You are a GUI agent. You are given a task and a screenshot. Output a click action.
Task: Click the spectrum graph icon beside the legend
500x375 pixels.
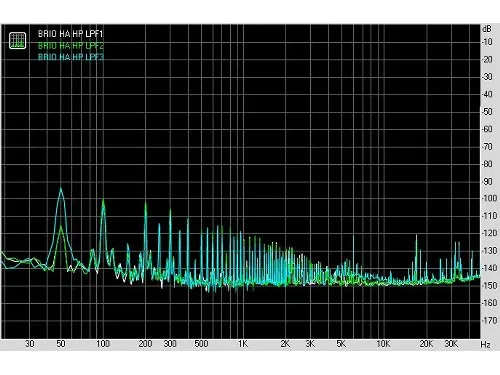click(x=17, y=41)
